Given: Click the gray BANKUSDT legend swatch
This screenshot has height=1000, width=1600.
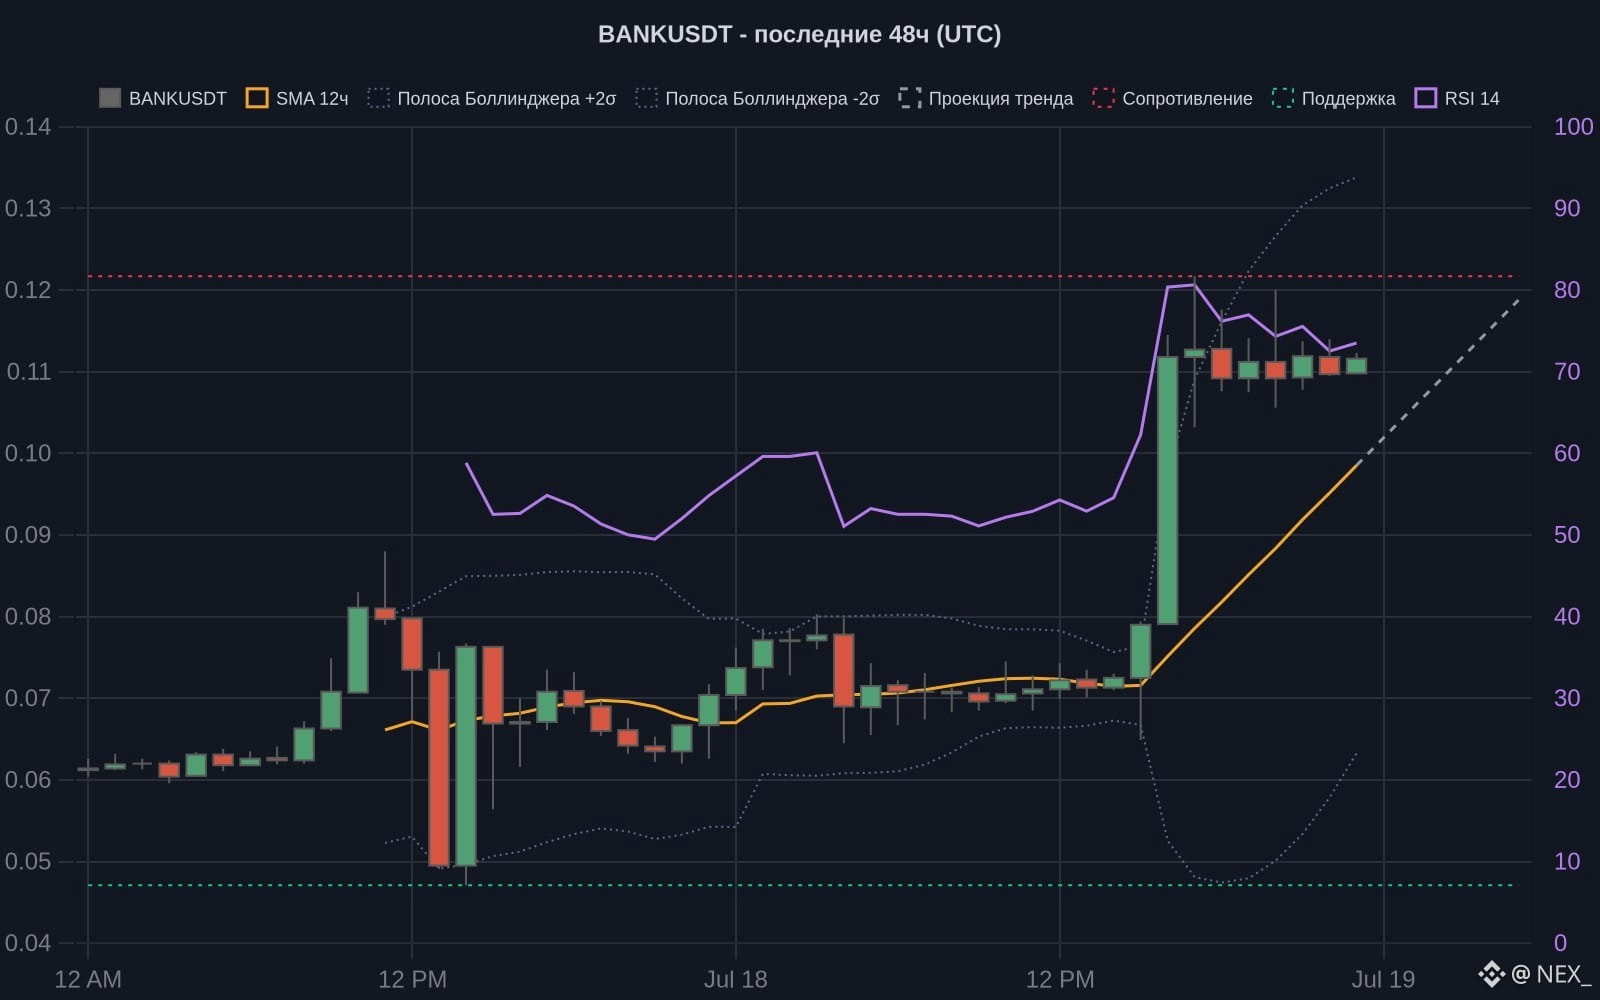Looking at the screenshot, I should [x=110, y=98].
